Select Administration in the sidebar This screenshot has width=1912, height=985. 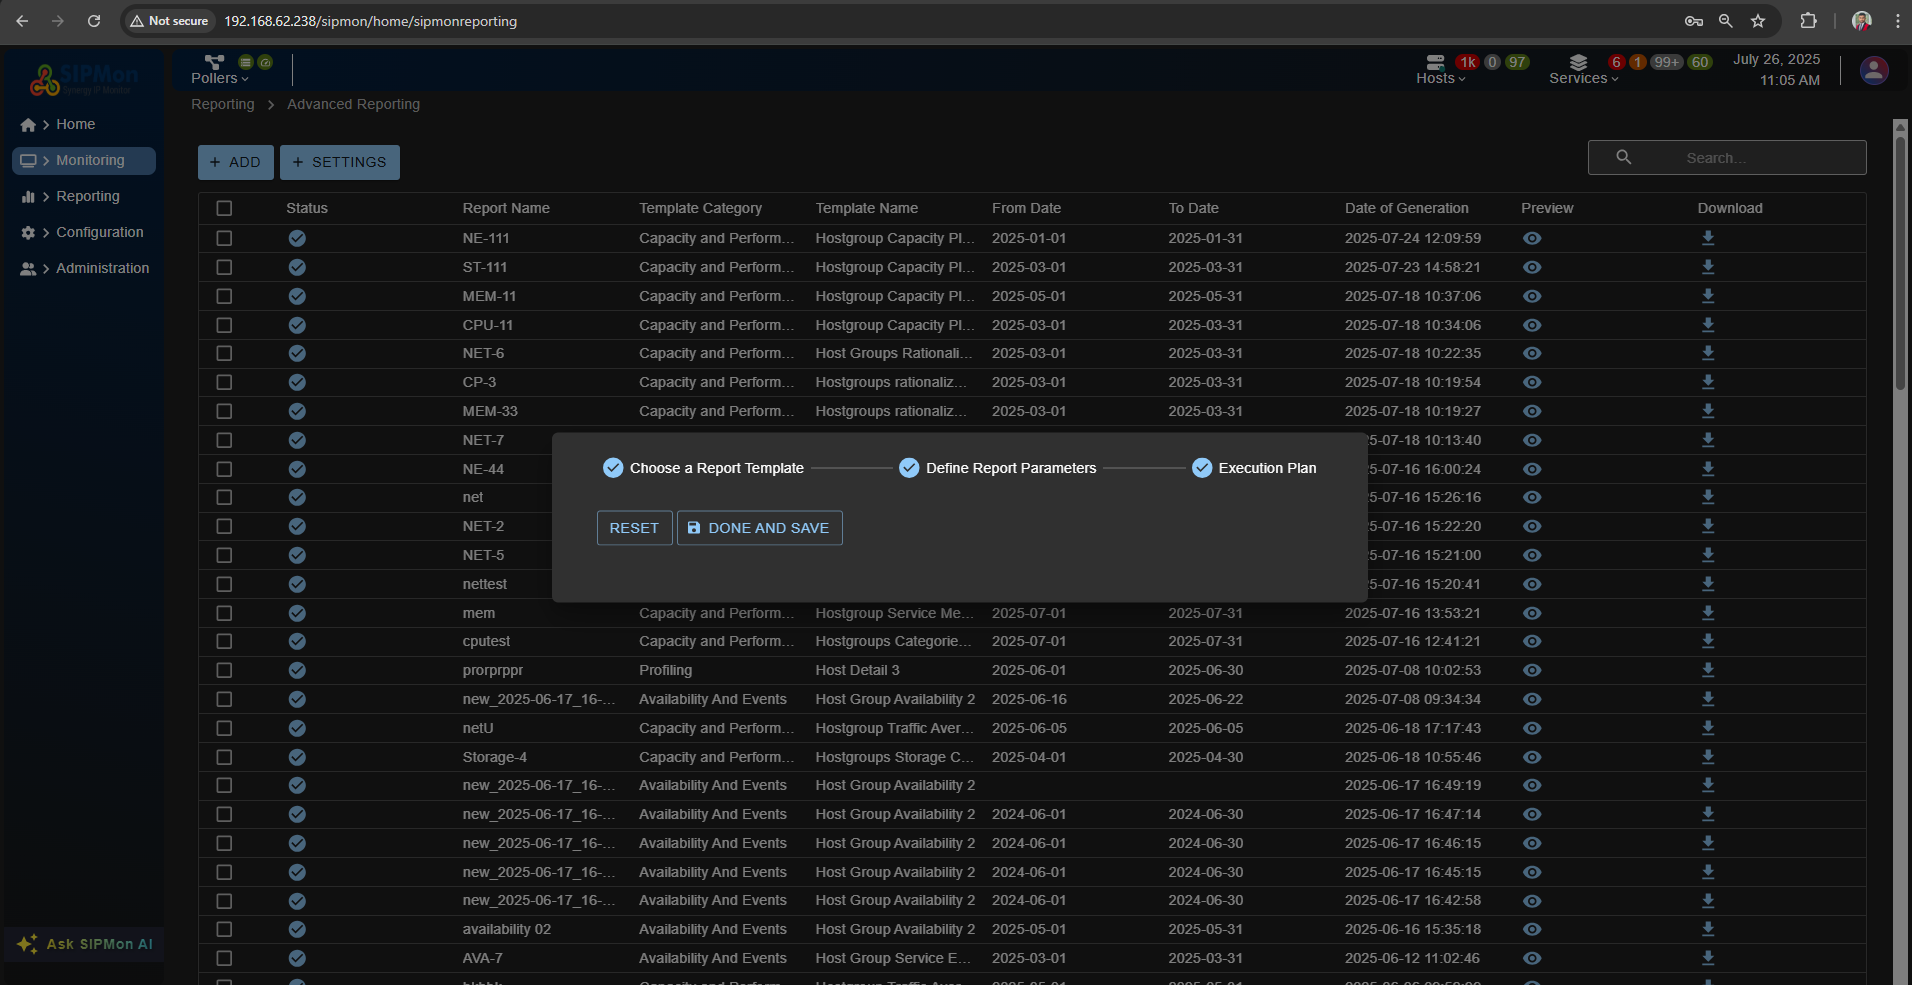pos(102,268)
